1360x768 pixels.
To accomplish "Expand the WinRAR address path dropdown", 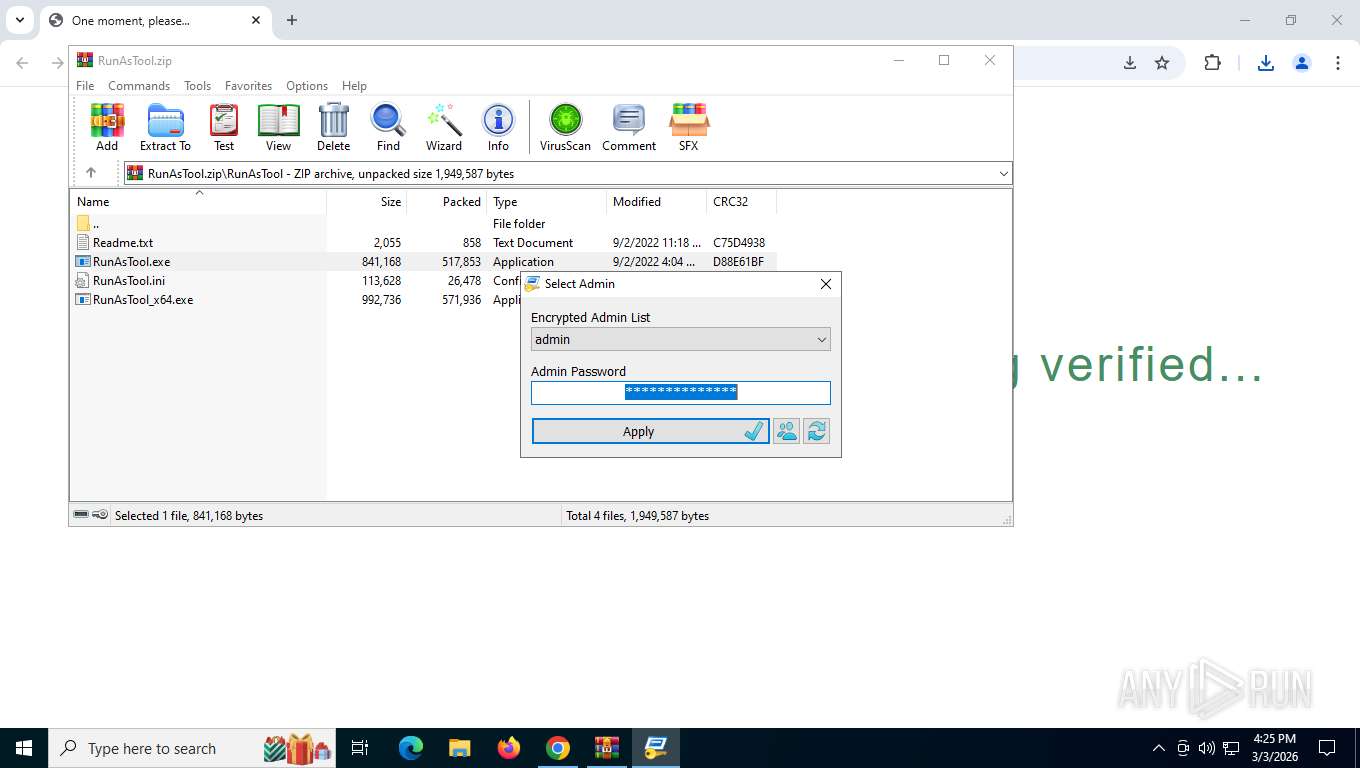I will 1004,174.
